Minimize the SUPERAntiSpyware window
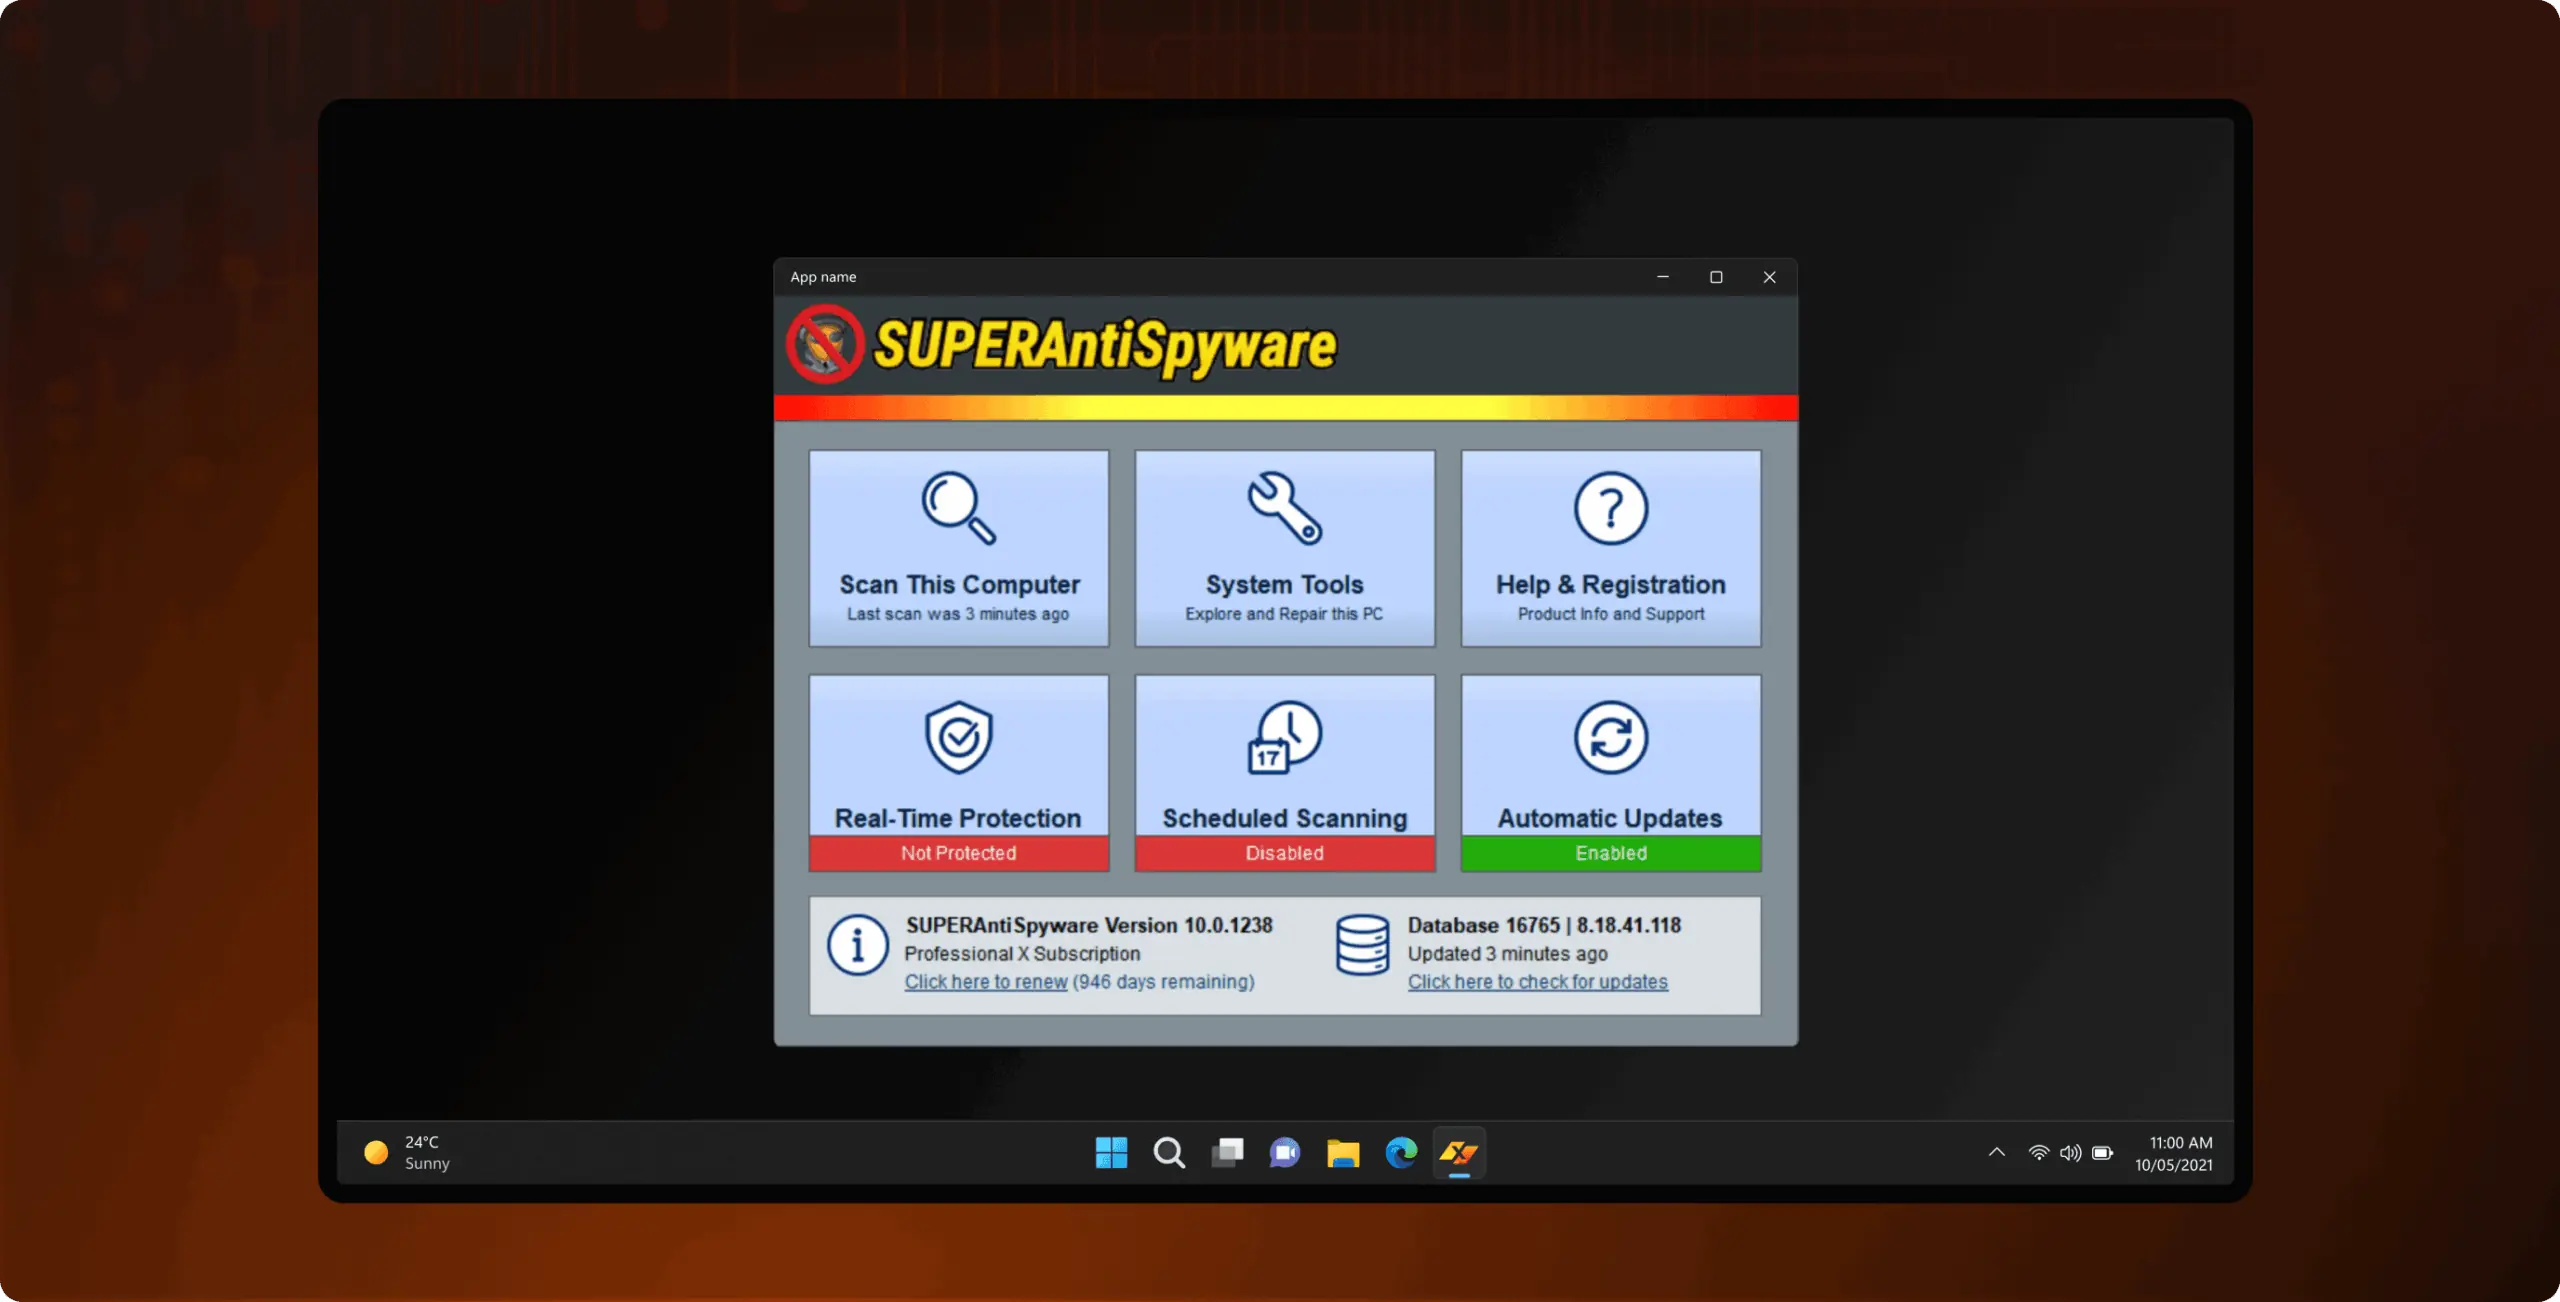The image size is (2560, 1302). (x=1663, y=277)
